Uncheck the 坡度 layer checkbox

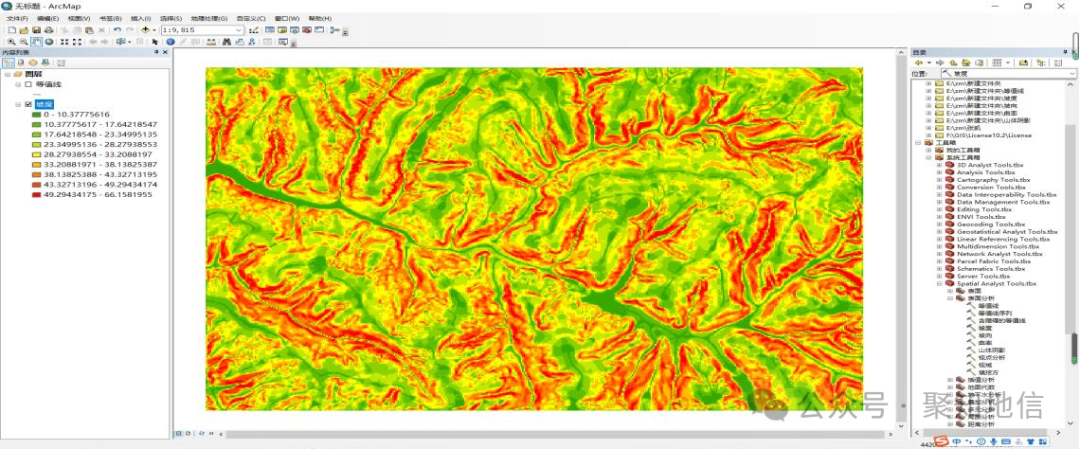click(28, 104)
